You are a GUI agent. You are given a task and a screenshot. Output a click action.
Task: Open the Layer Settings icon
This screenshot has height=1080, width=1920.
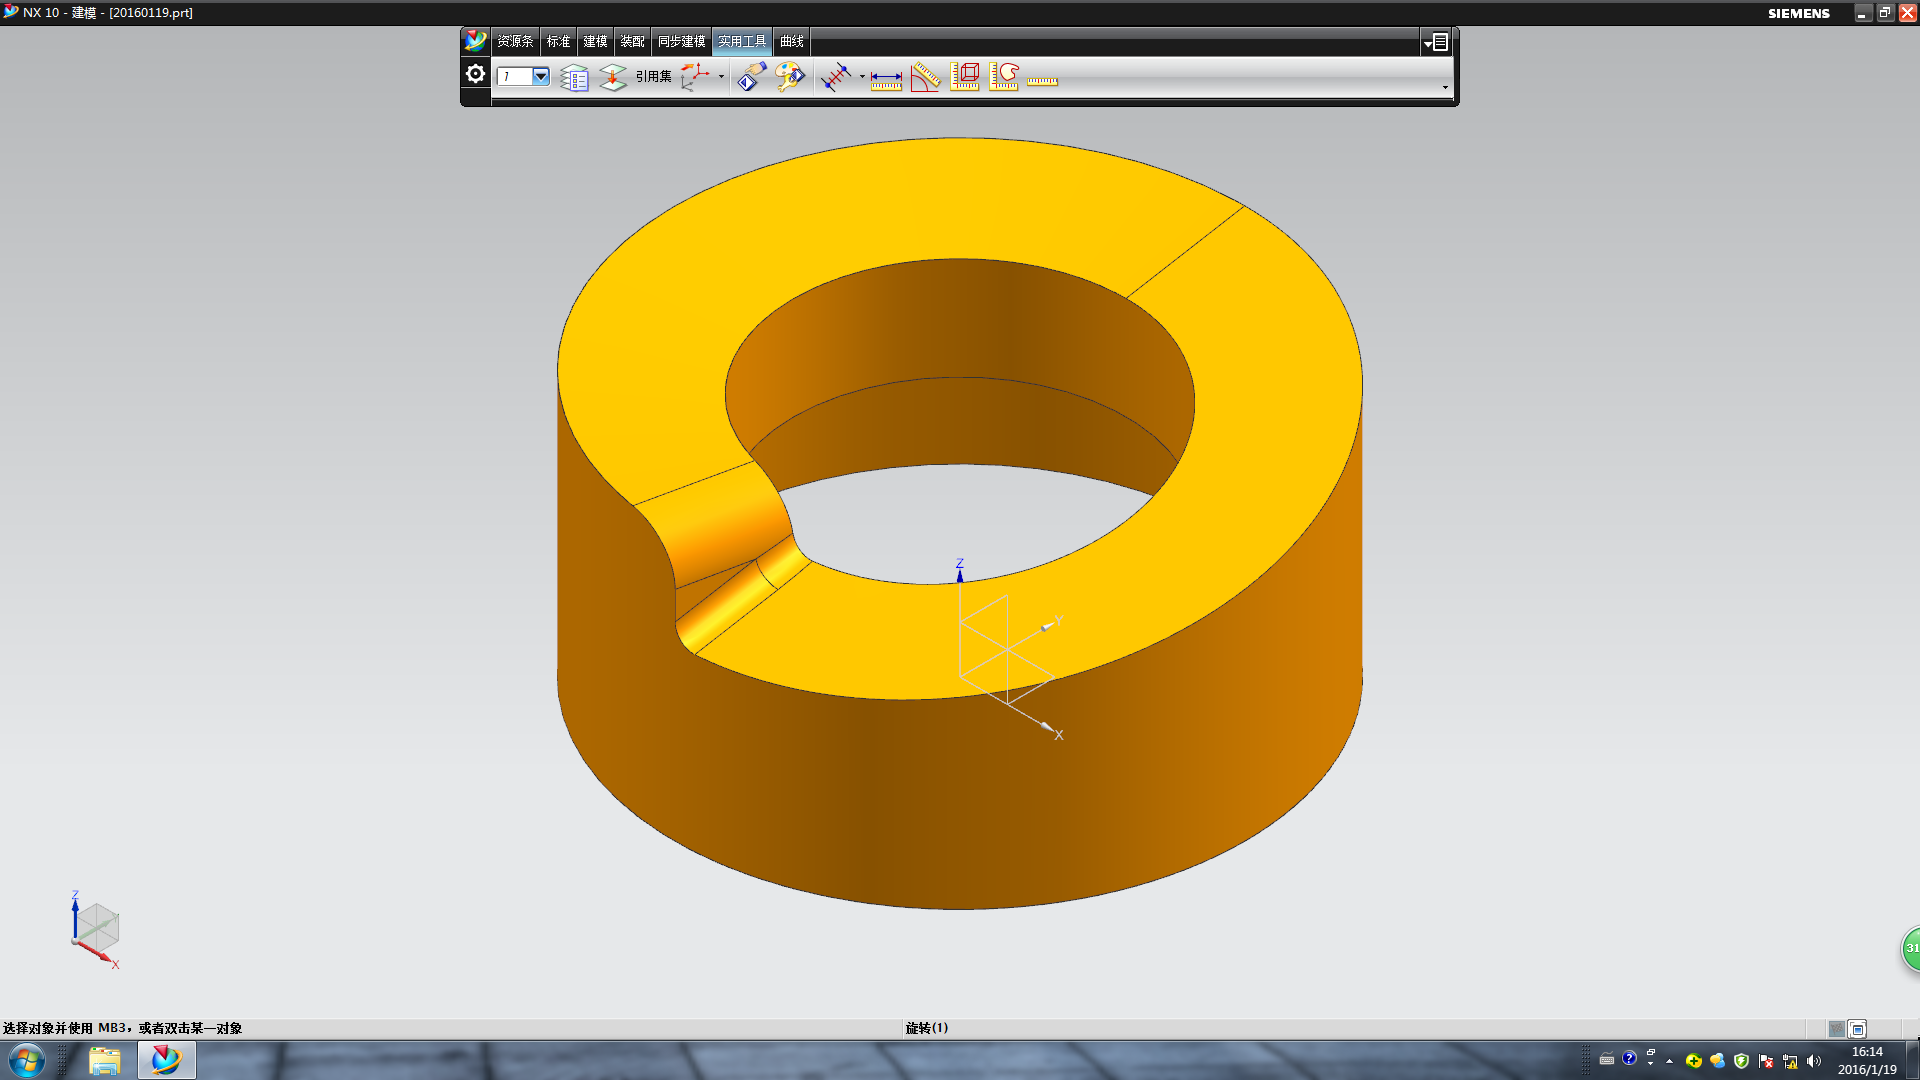pyautogui.click(x=574, y=77)
